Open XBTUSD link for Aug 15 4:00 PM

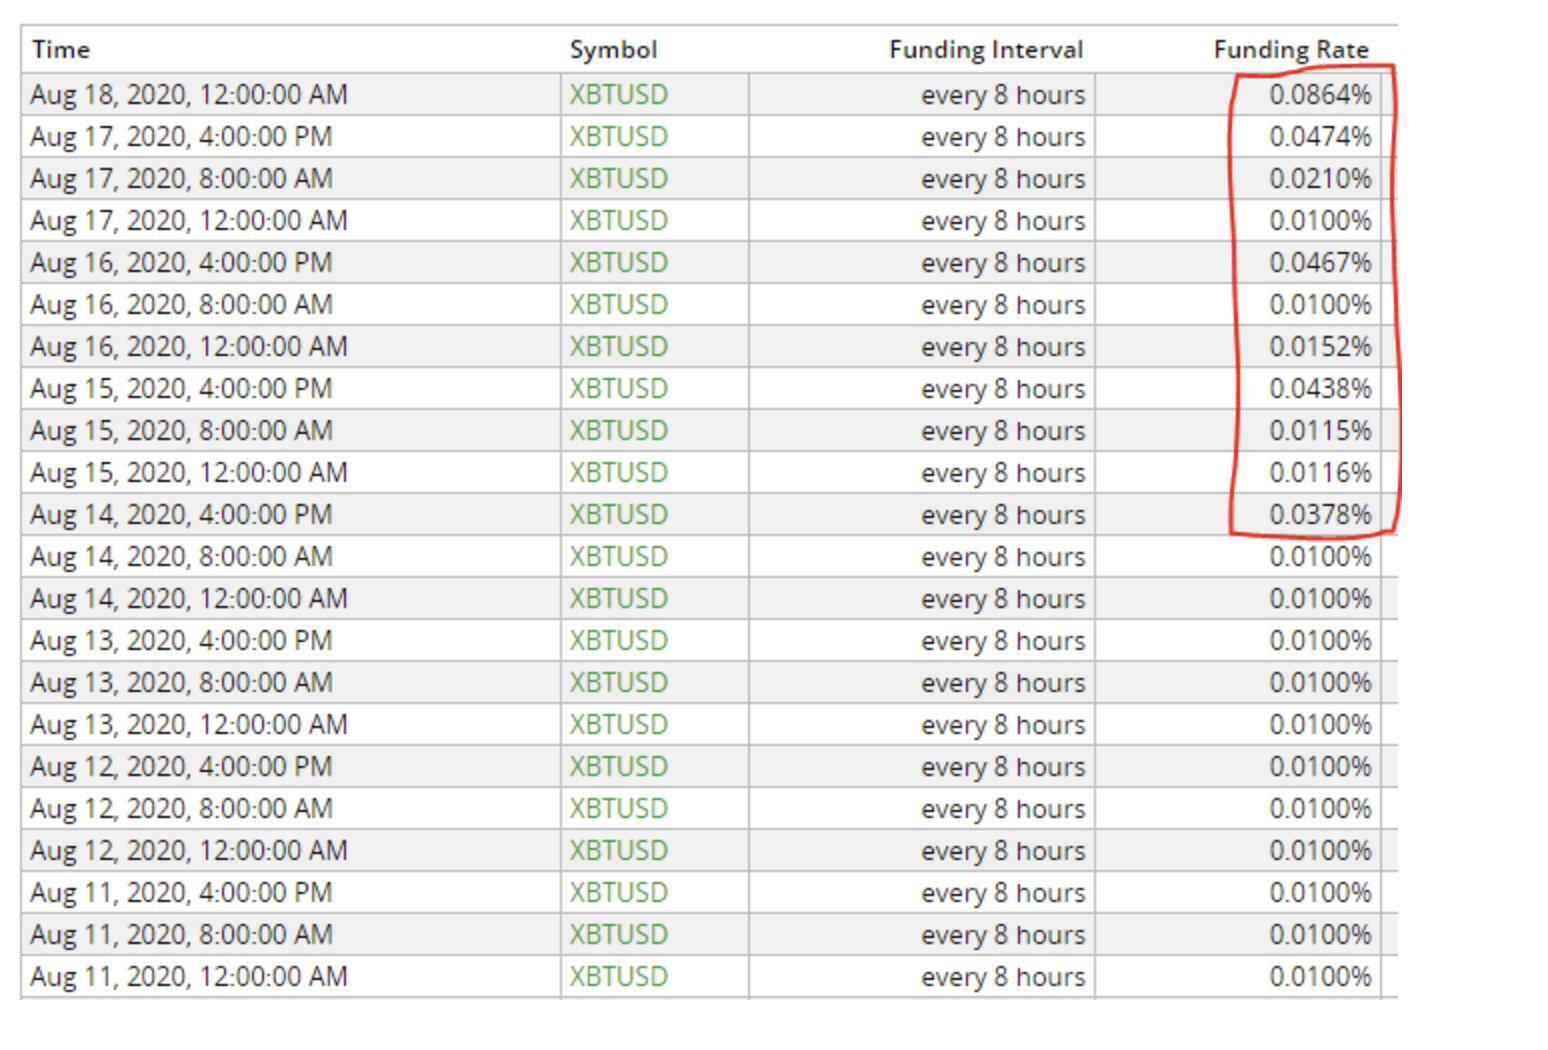tap(618, 389)
